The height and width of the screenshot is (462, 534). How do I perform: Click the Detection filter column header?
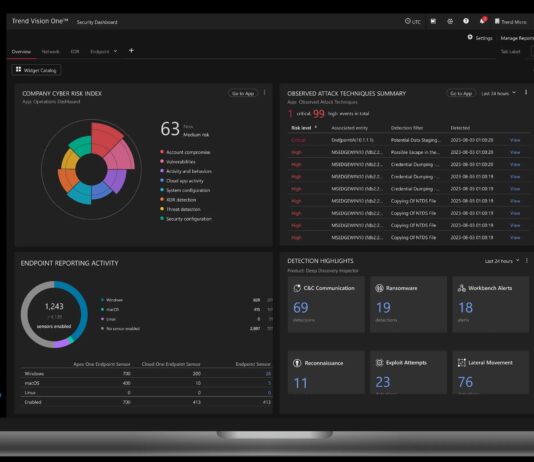pos(407,128)
